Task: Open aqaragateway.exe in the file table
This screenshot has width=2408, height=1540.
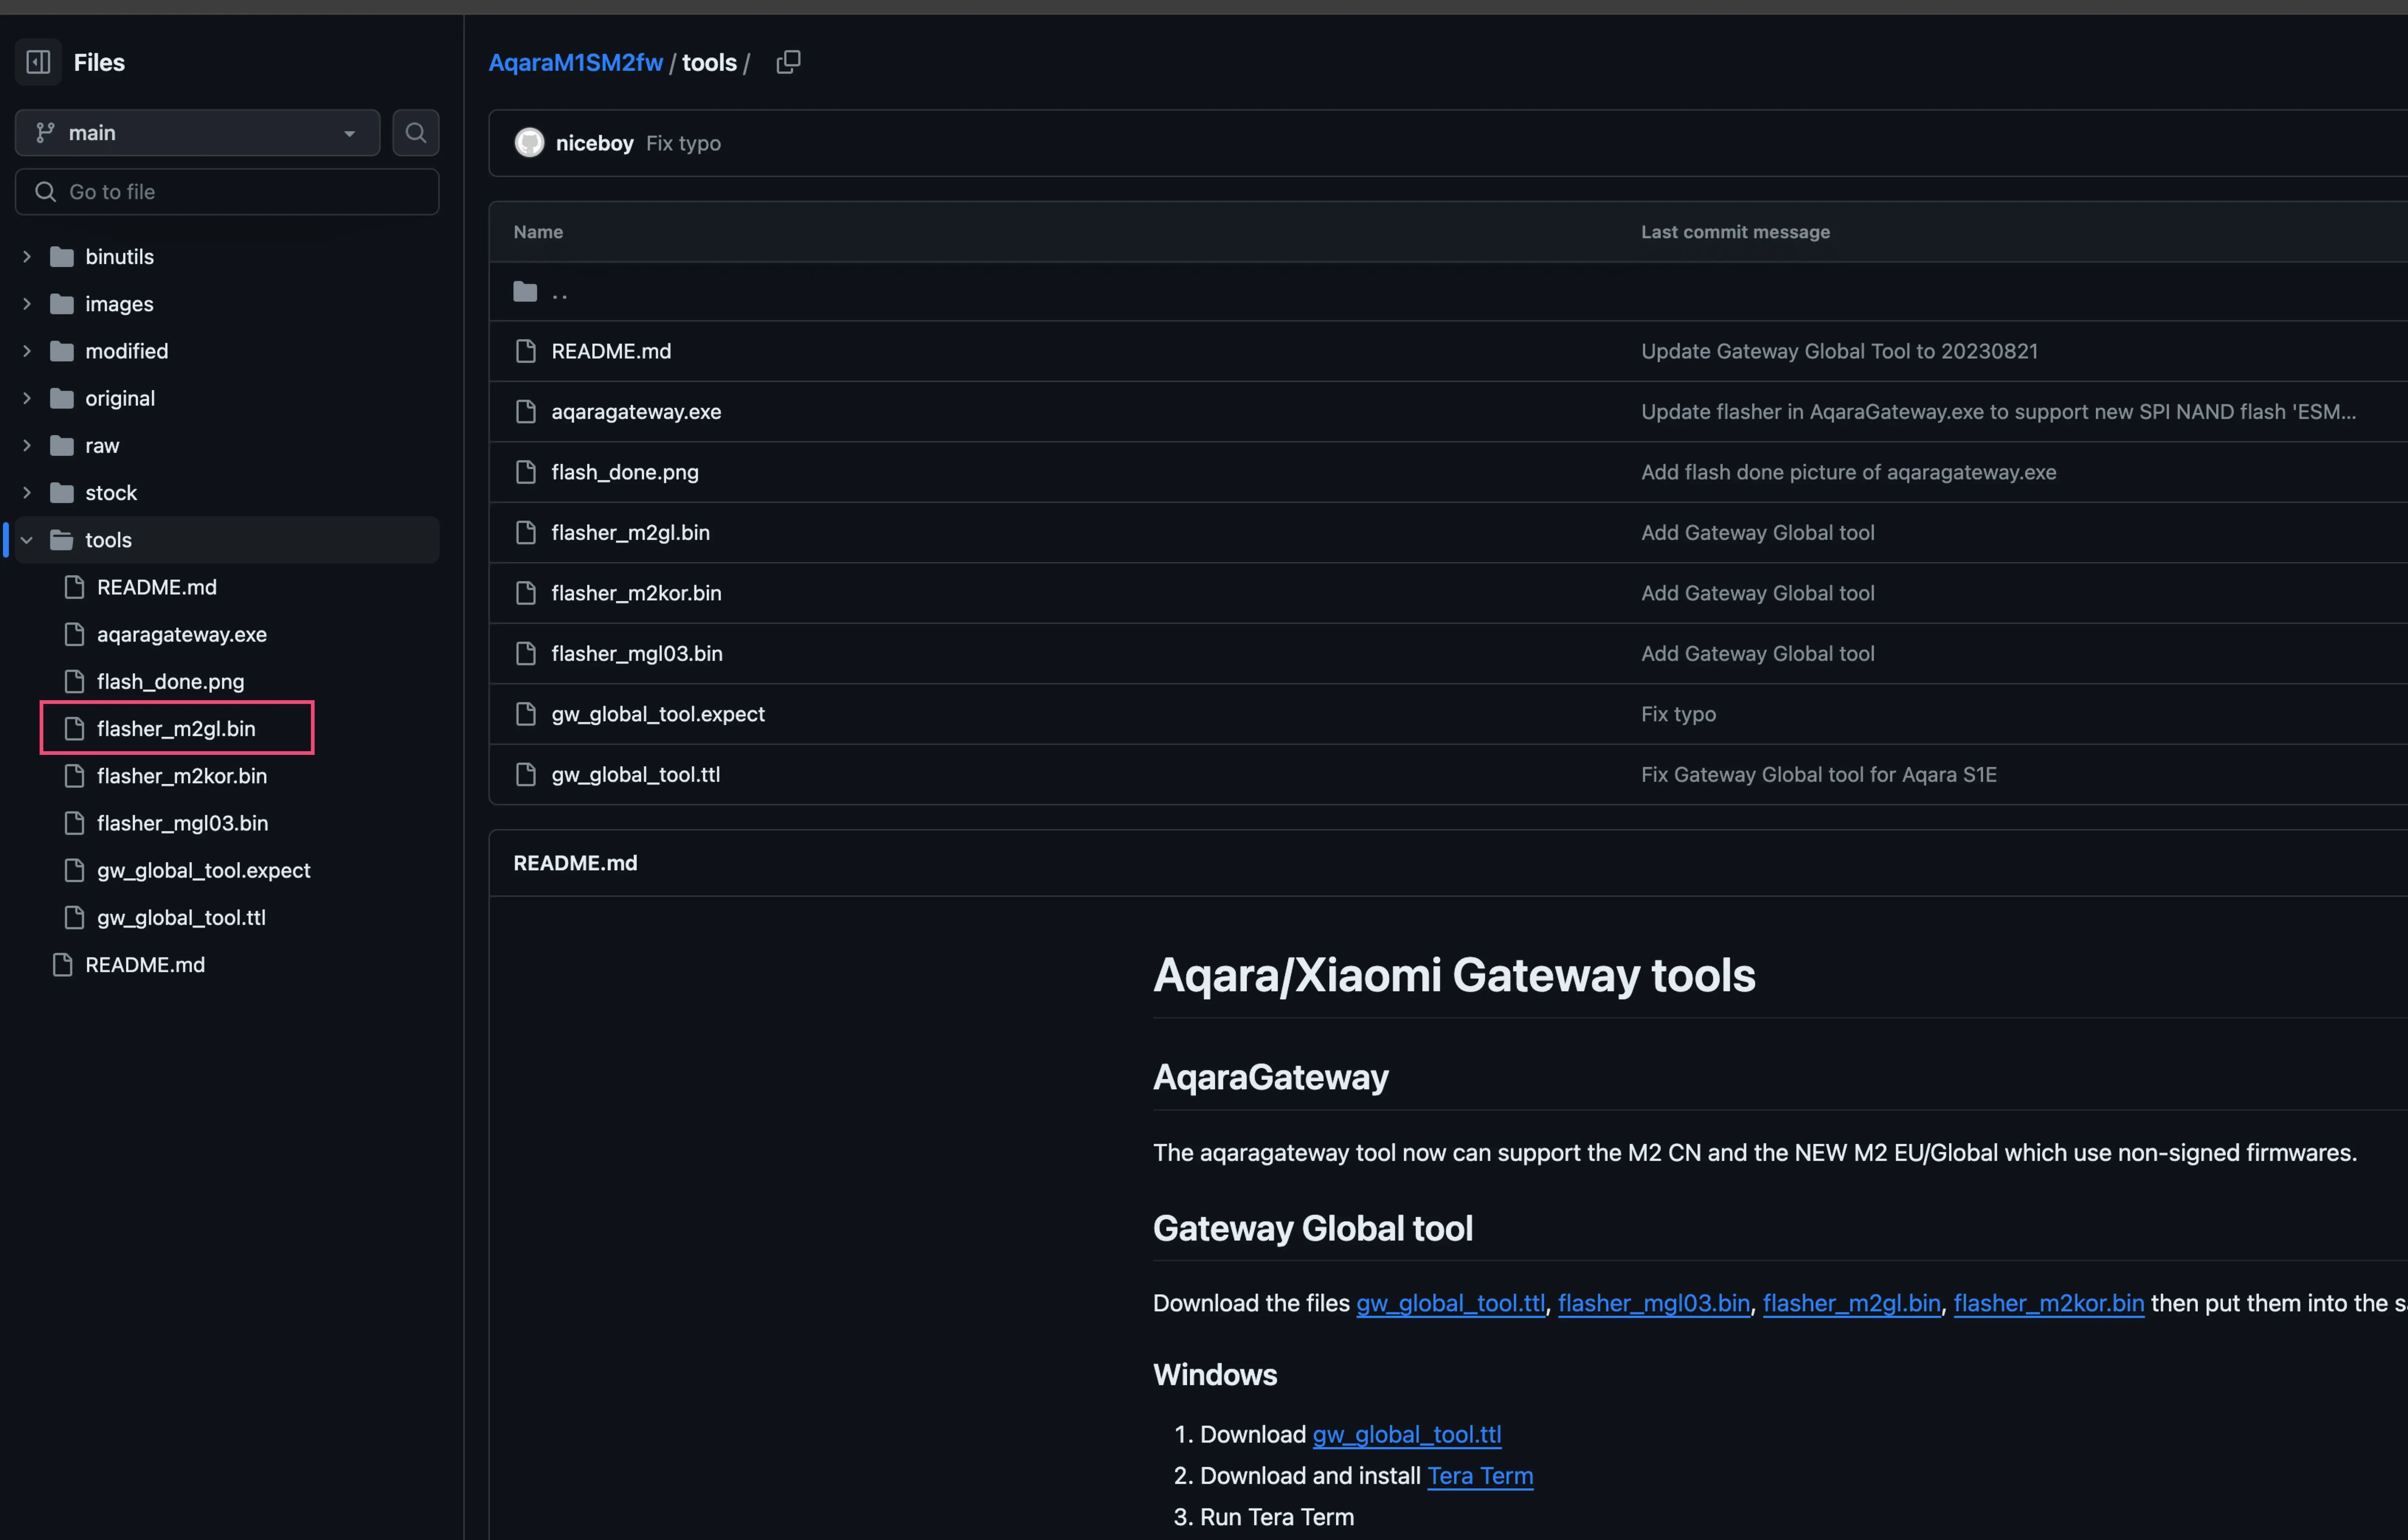Action: (637, 412)
